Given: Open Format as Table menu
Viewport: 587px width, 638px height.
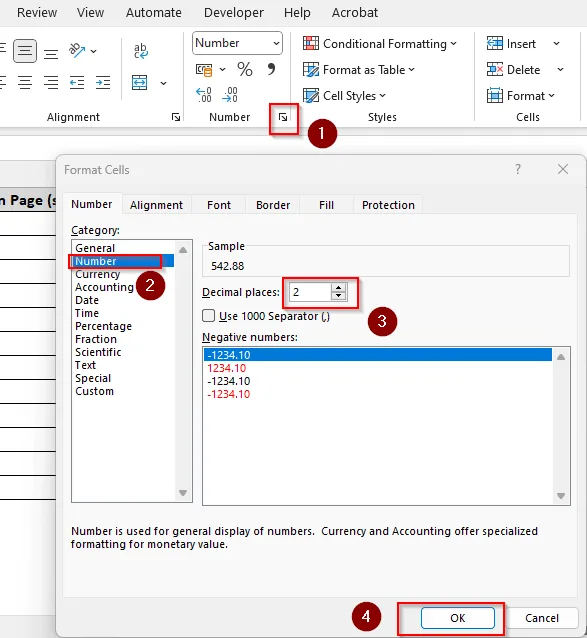Looking at the screenshot, I should pos(359,70).
